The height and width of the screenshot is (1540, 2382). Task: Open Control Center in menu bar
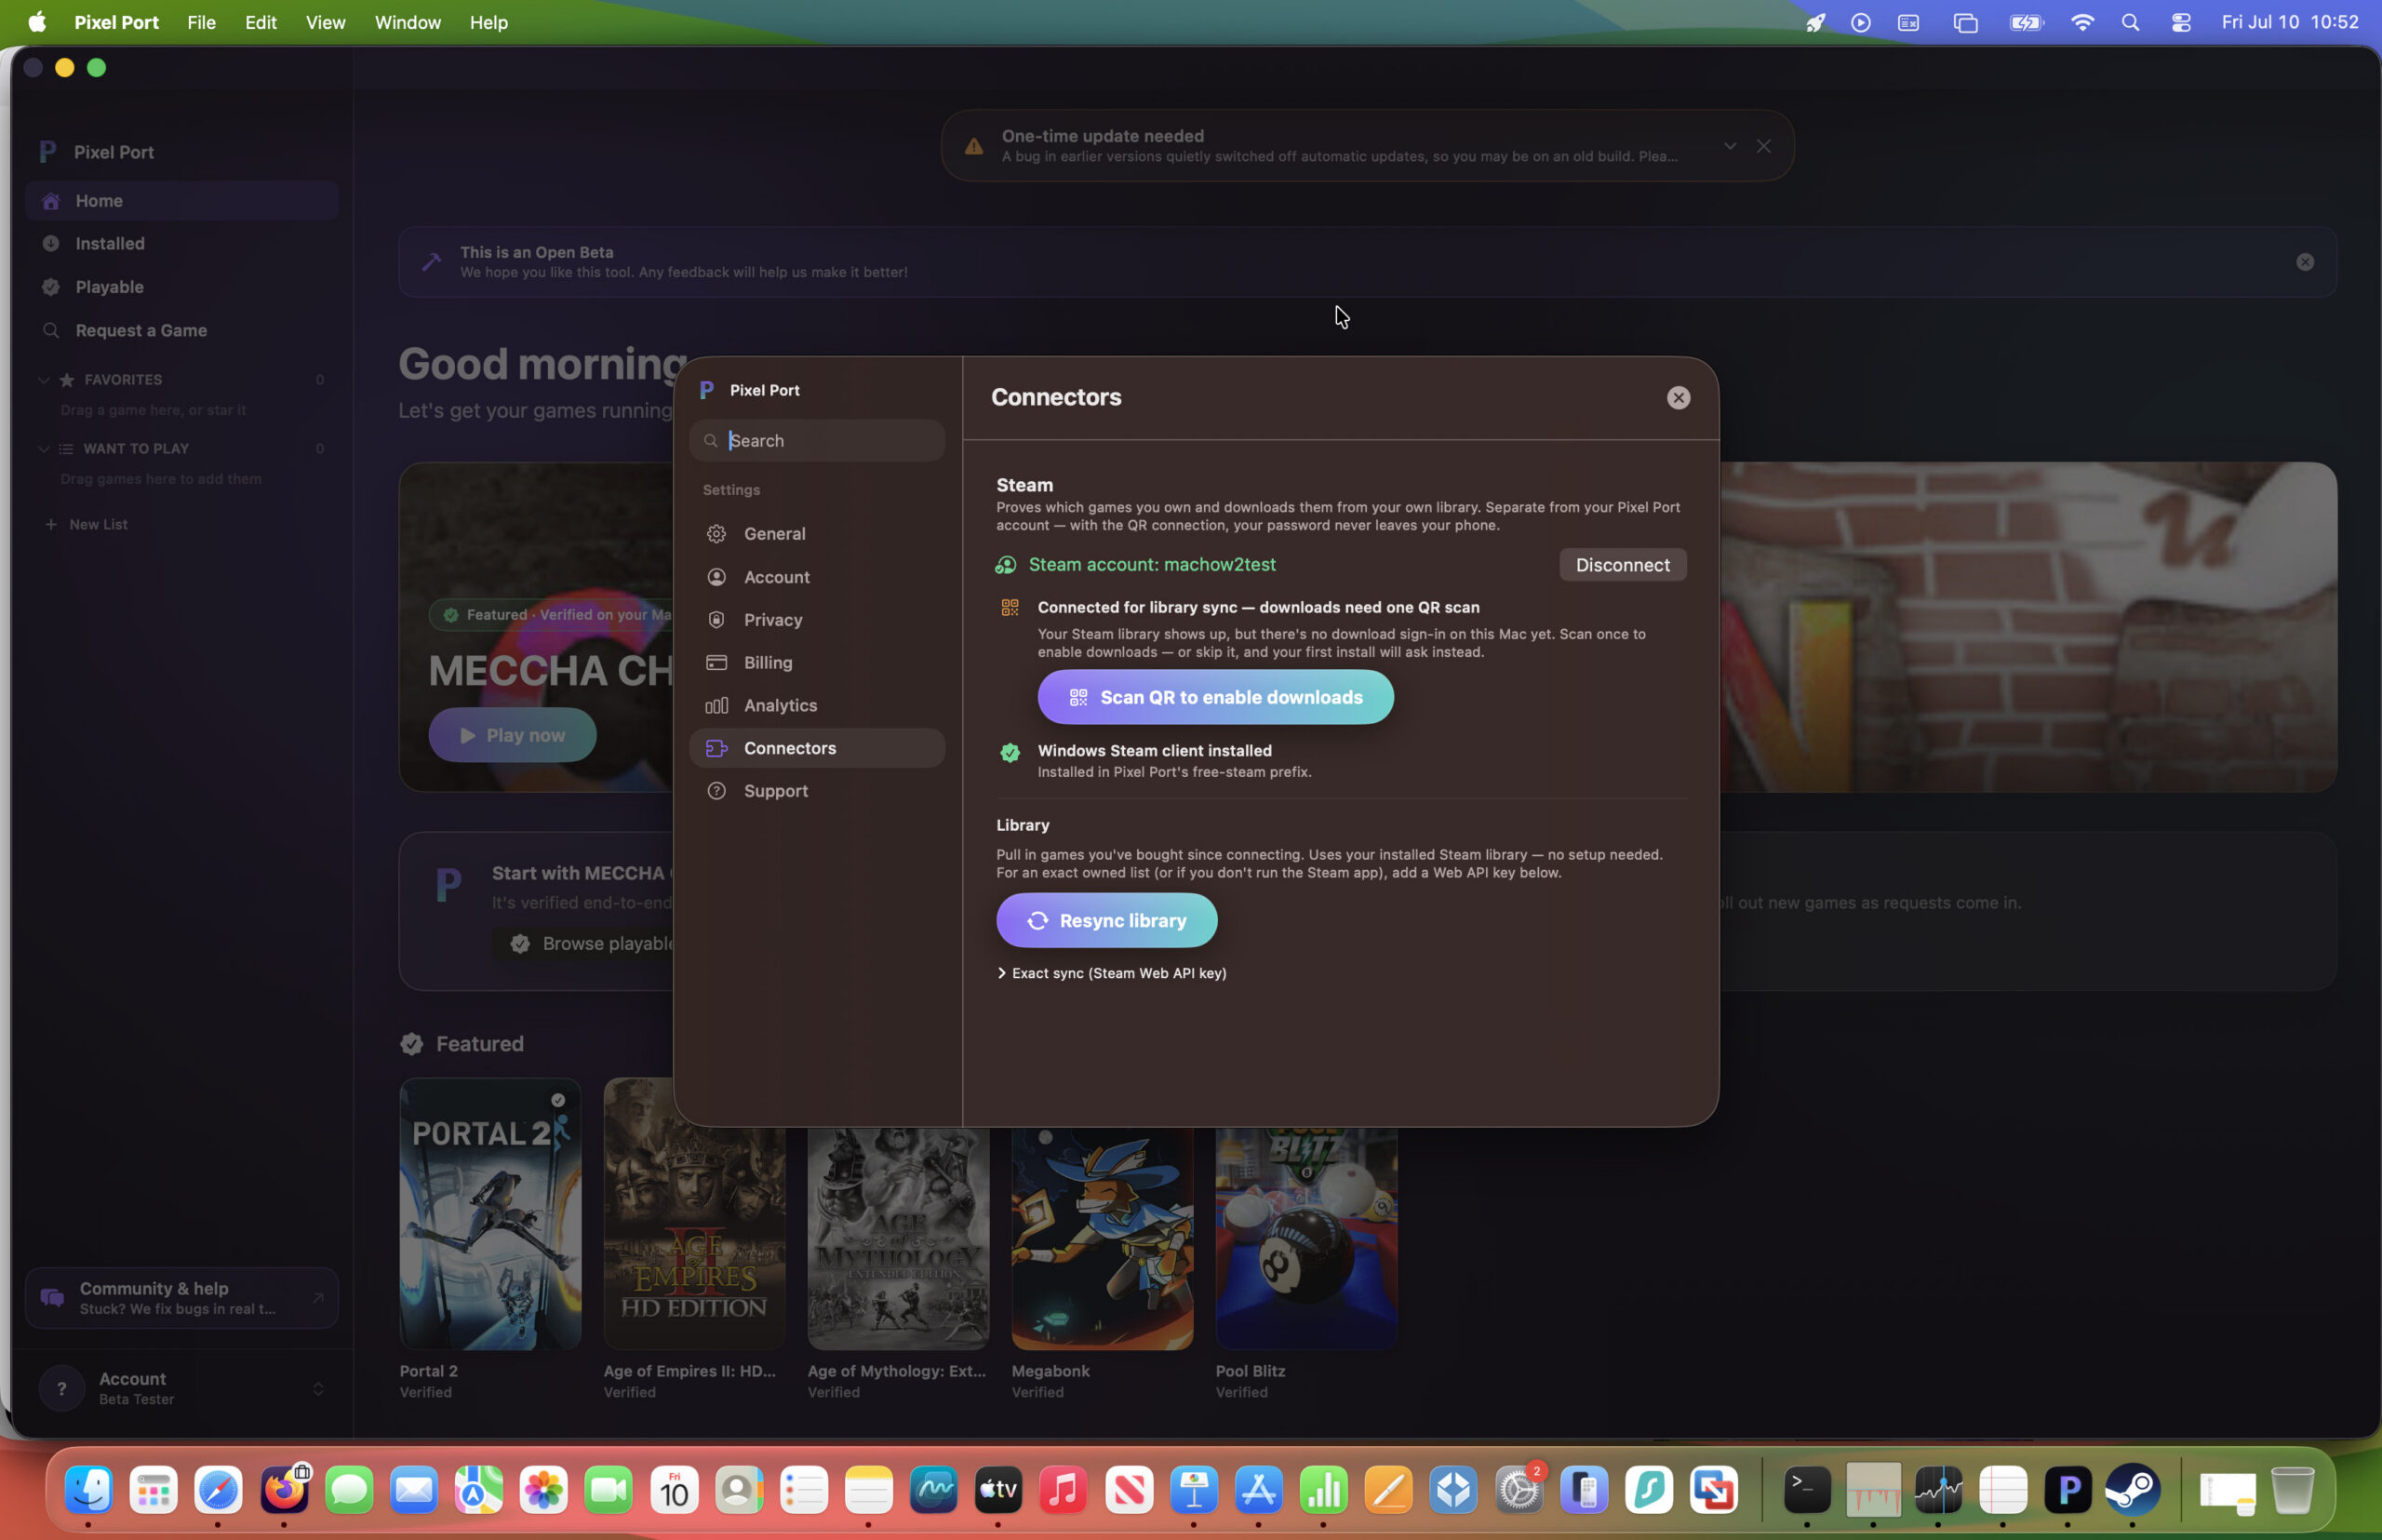click(2181, 22)
